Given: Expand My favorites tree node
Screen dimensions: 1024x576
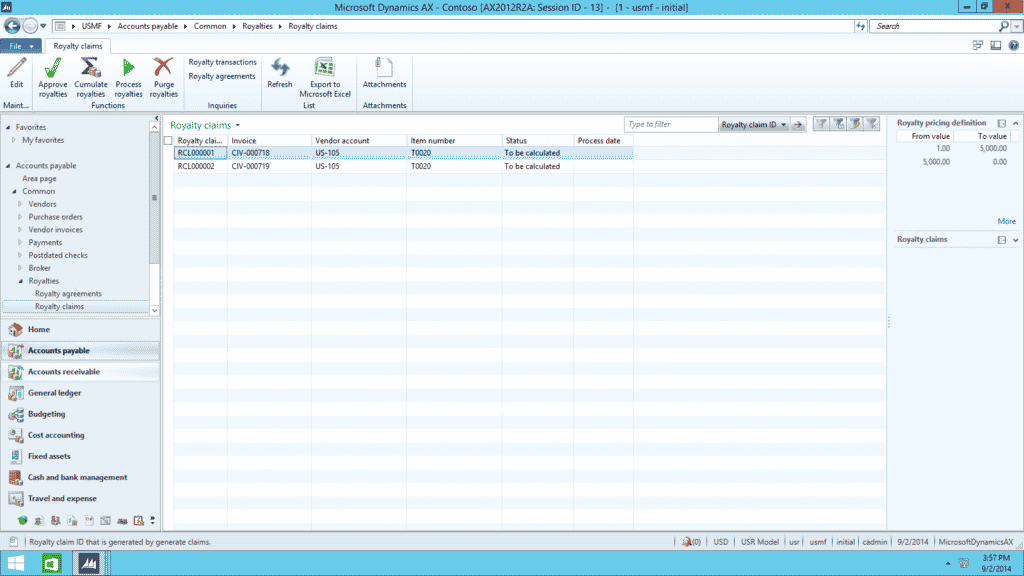Looking at the screenshot, I should pos(14,140).
